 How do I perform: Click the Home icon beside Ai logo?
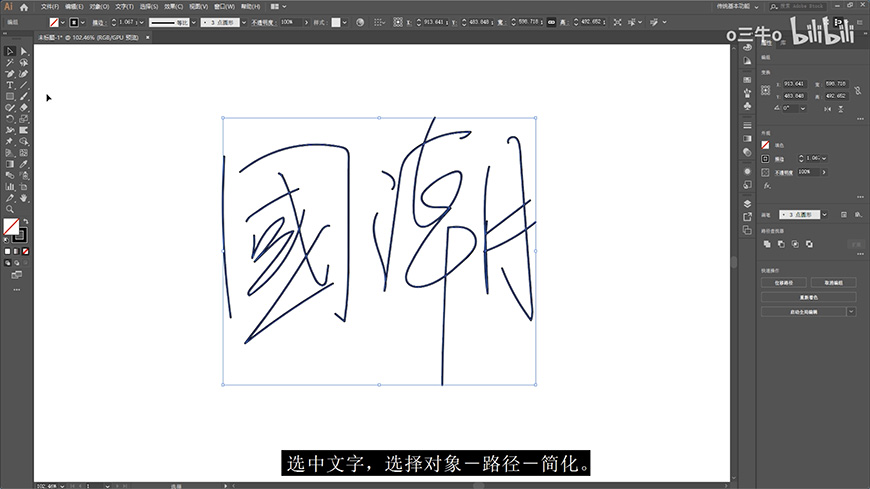24,6
